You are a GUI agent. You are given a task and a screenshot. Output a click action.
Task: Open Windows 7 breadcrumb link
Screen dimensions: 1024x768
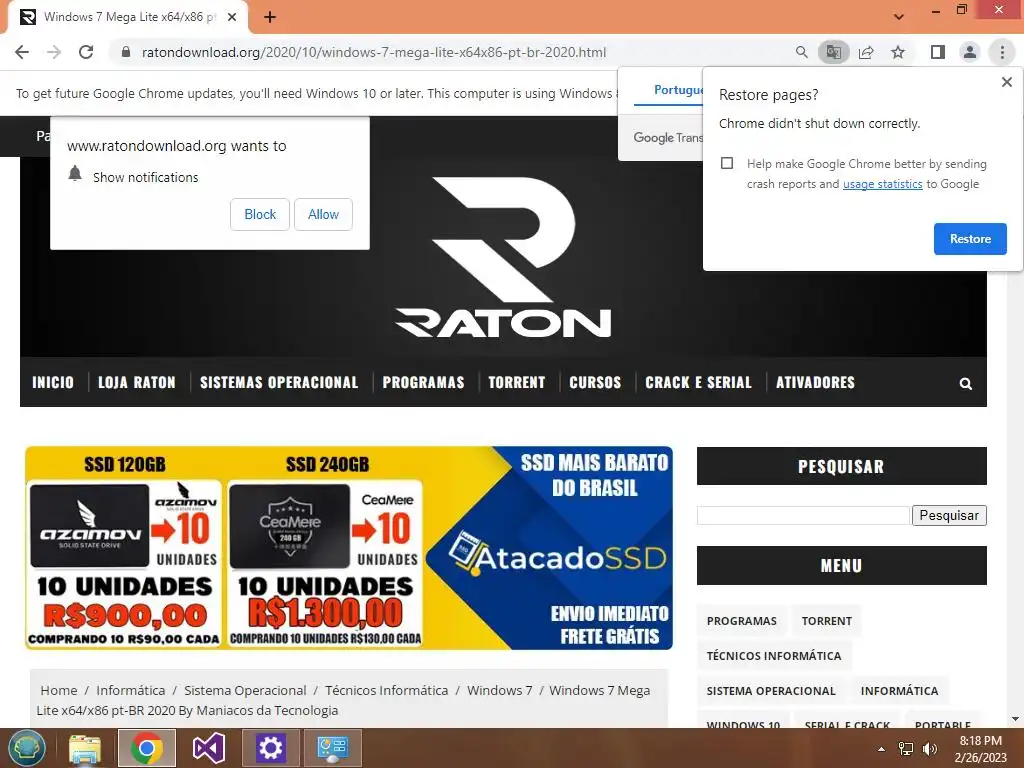pyautogui.click(x=500, y=690)
